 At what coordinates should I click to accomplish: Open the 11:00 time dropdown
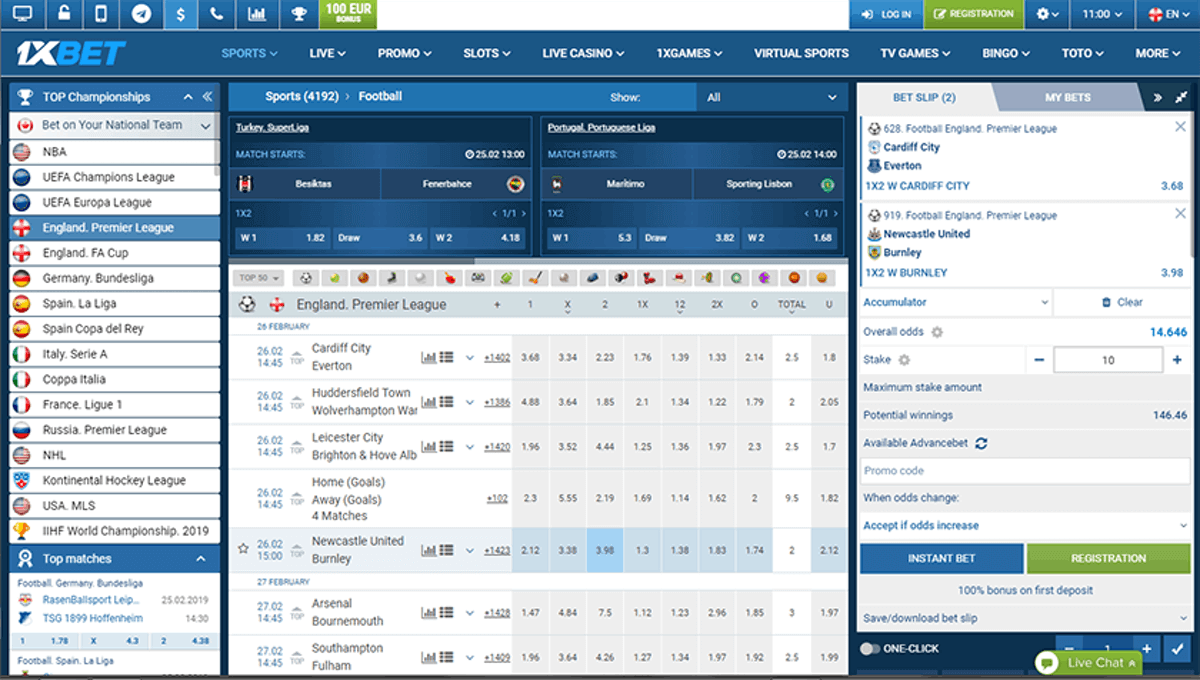pyautogui.click(x=1102, y=14)
